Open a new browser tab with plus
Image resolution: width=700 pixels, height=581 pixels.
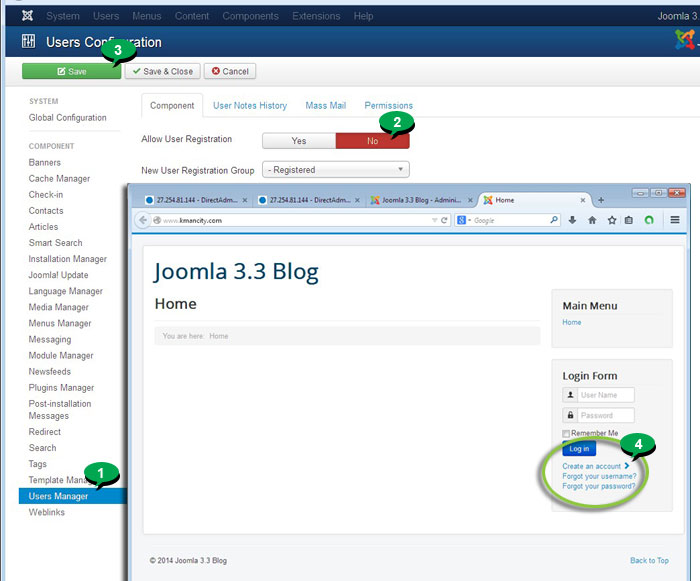[x=601, y=200]
